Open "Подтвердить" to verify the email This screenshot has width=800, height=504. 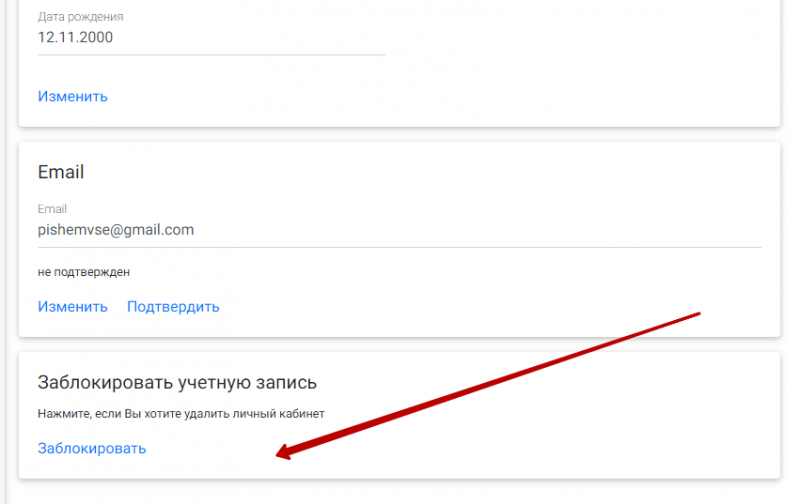click(173, 307)
